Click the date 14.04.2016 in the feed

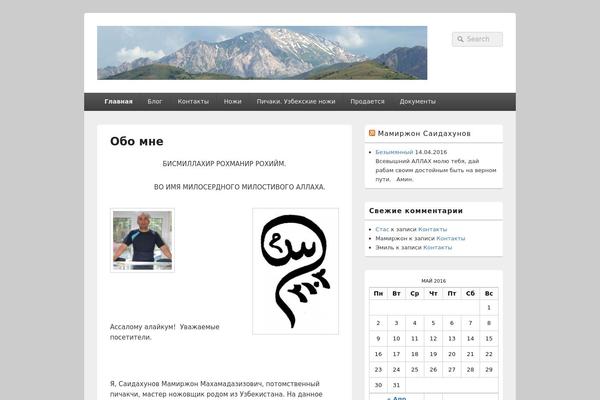[x=431, y=152]
